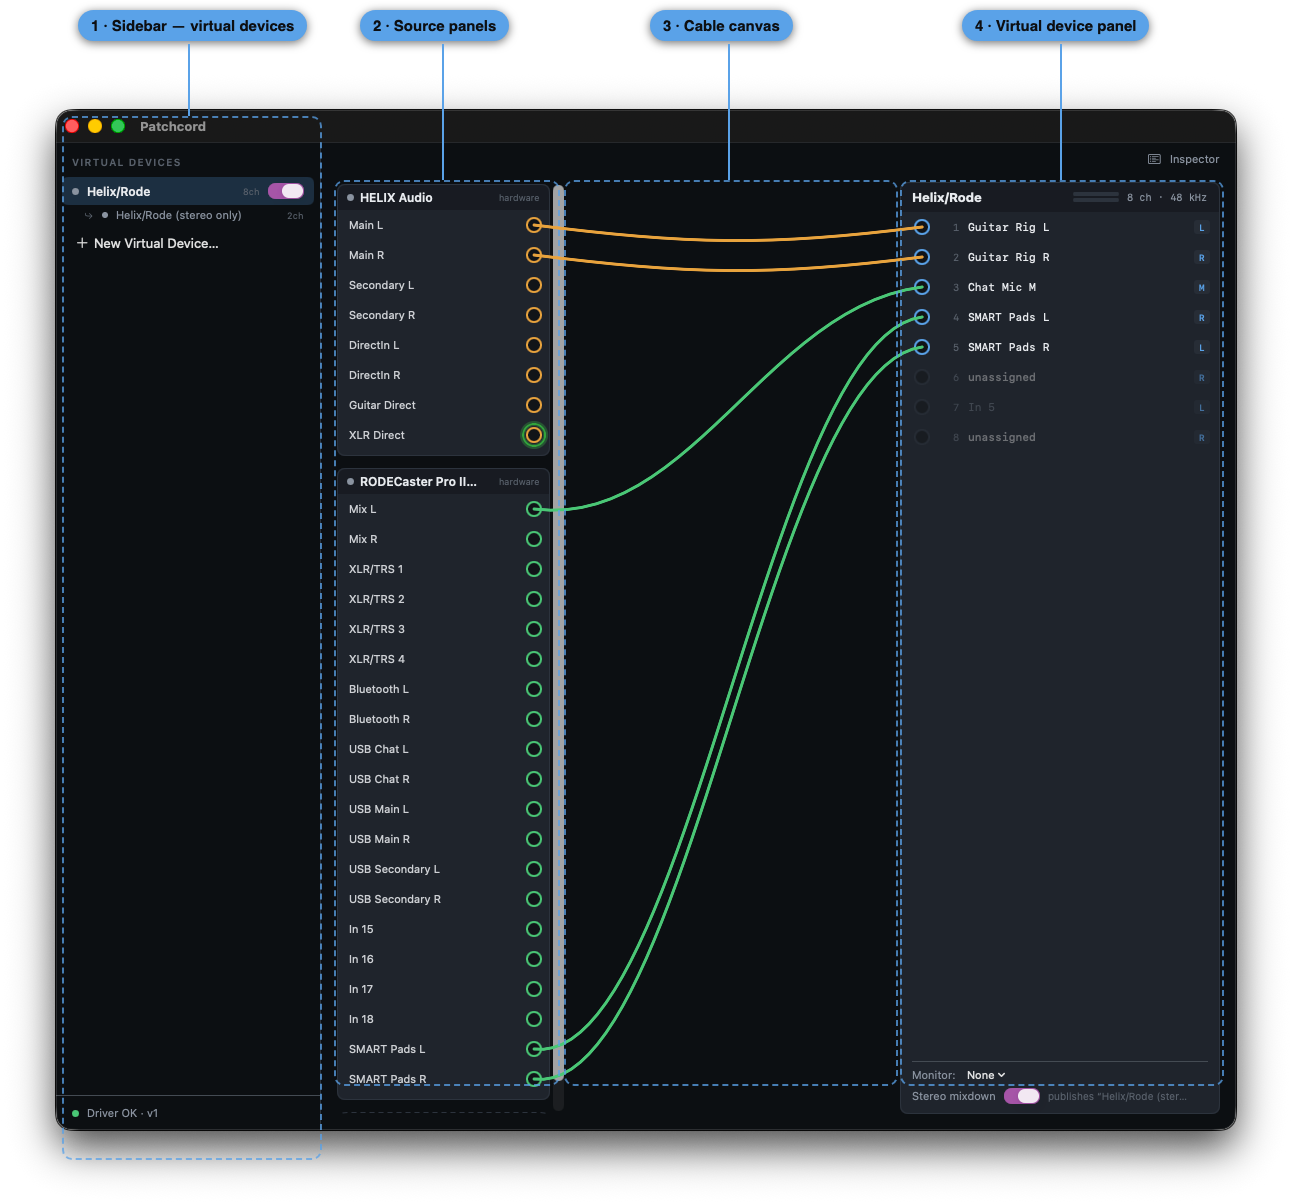Click the HELIX Audio panel header
1292x1204 pixels.
(443, 198)
